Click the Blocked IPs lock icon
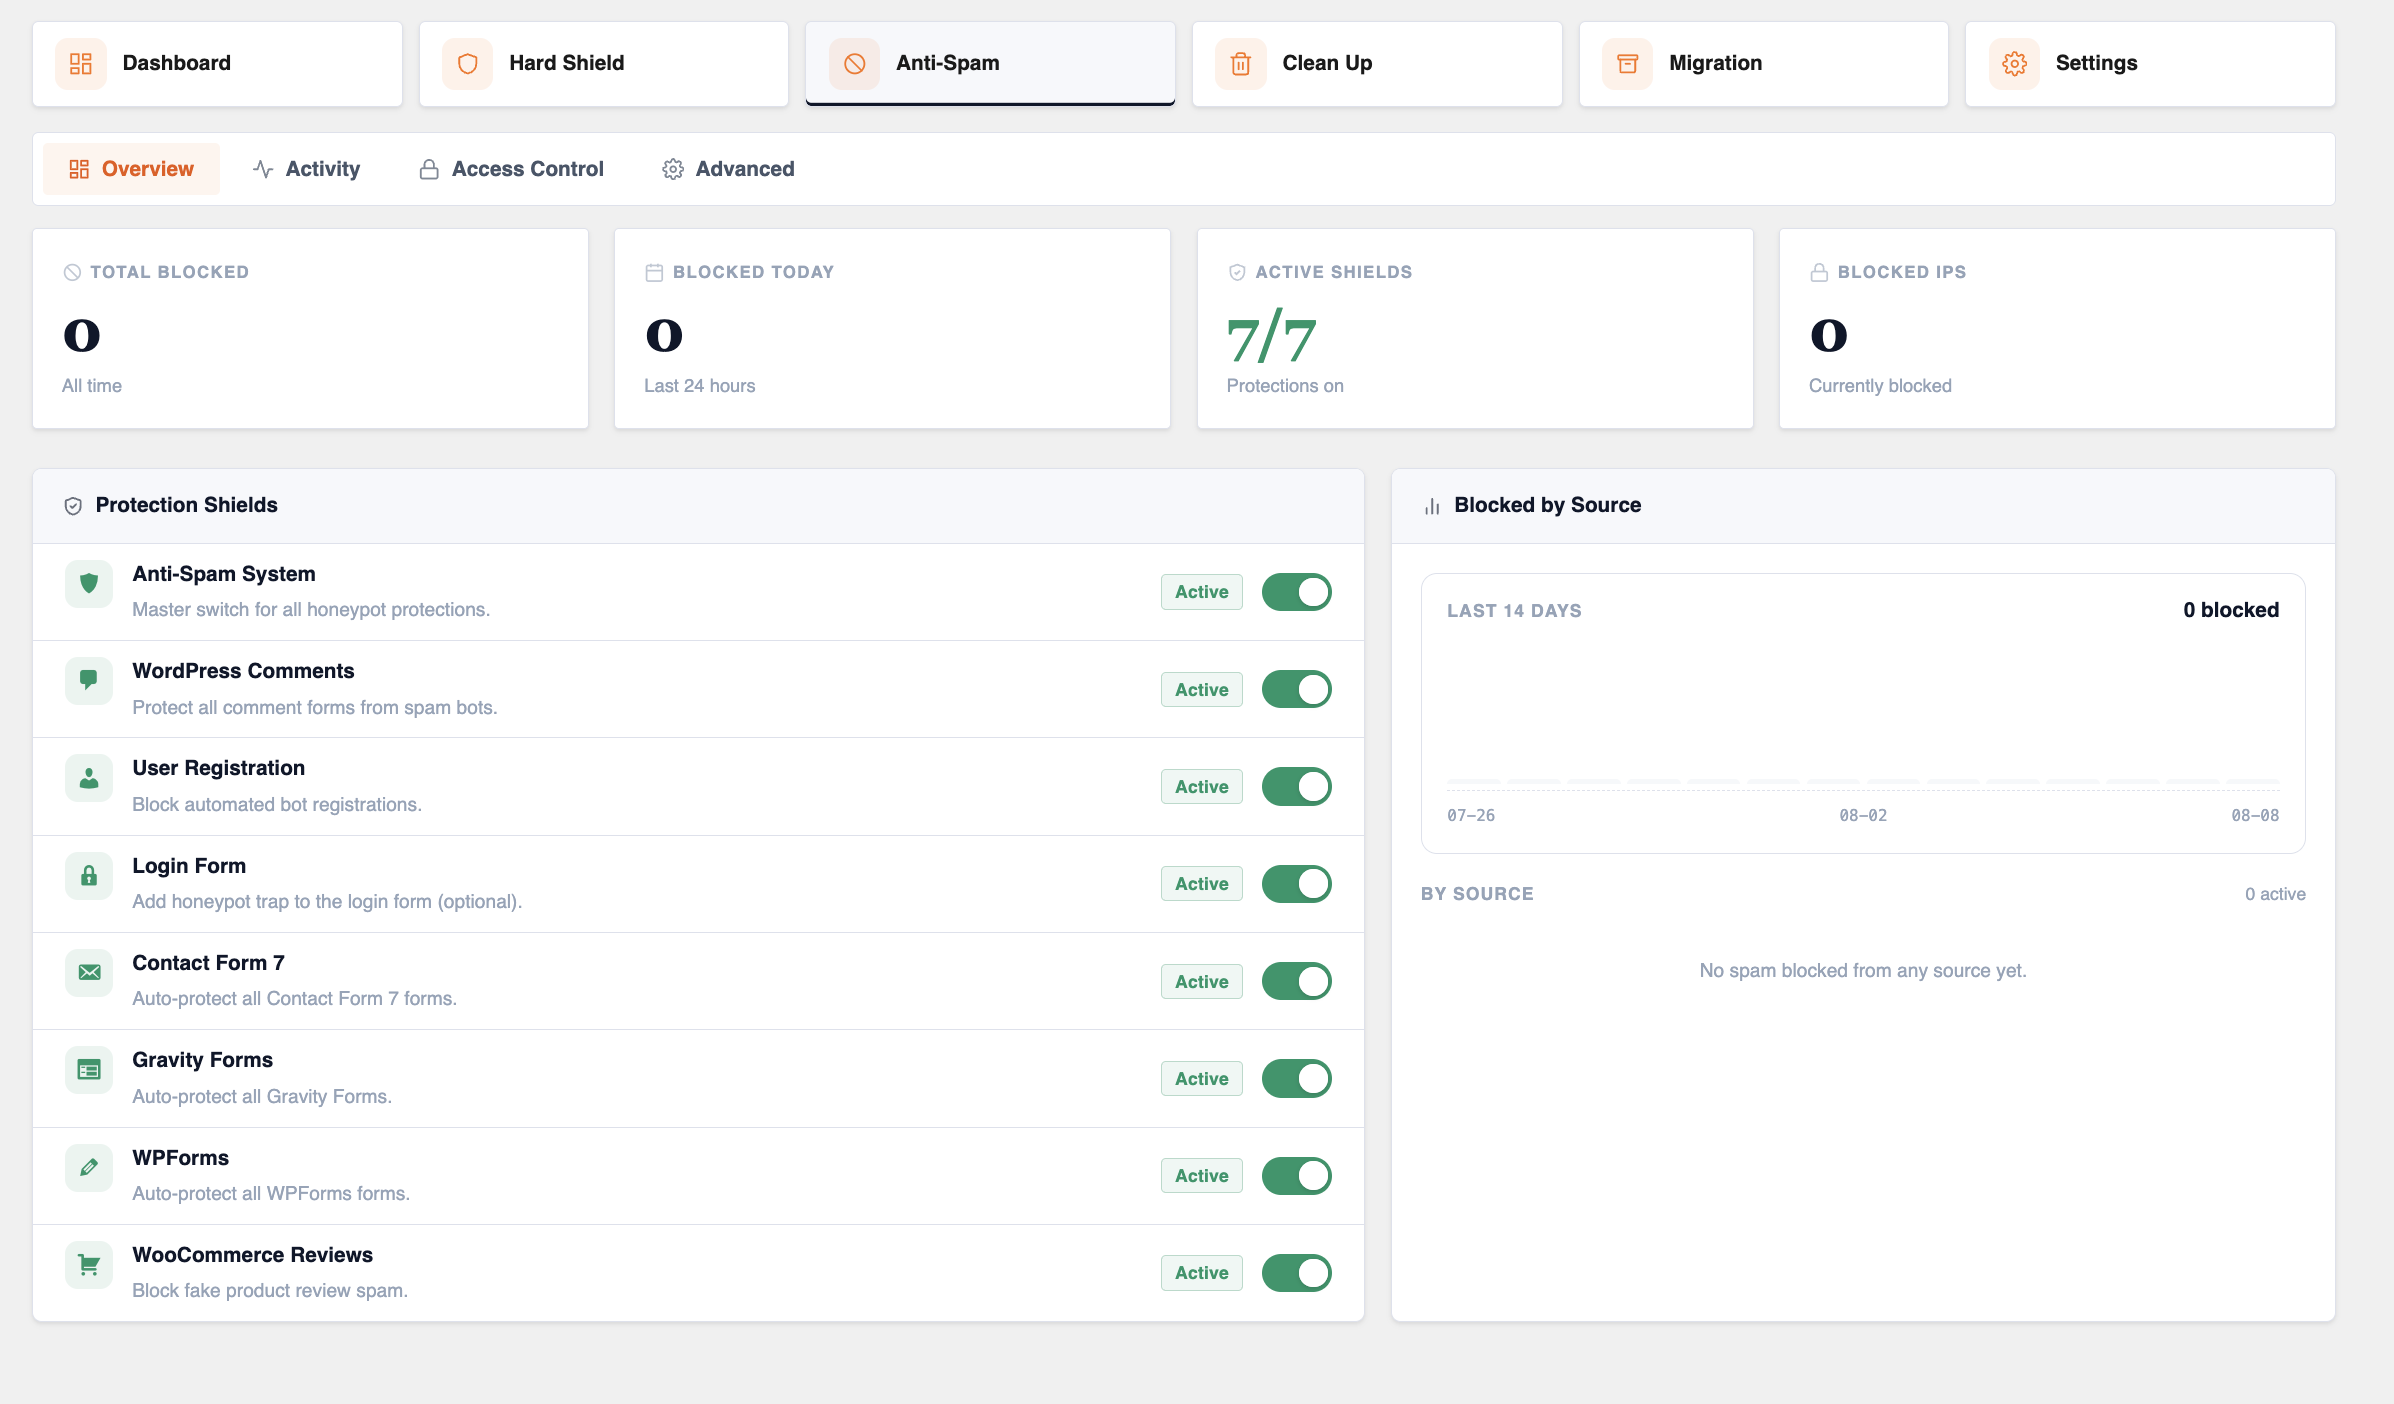 point(1819,272)
